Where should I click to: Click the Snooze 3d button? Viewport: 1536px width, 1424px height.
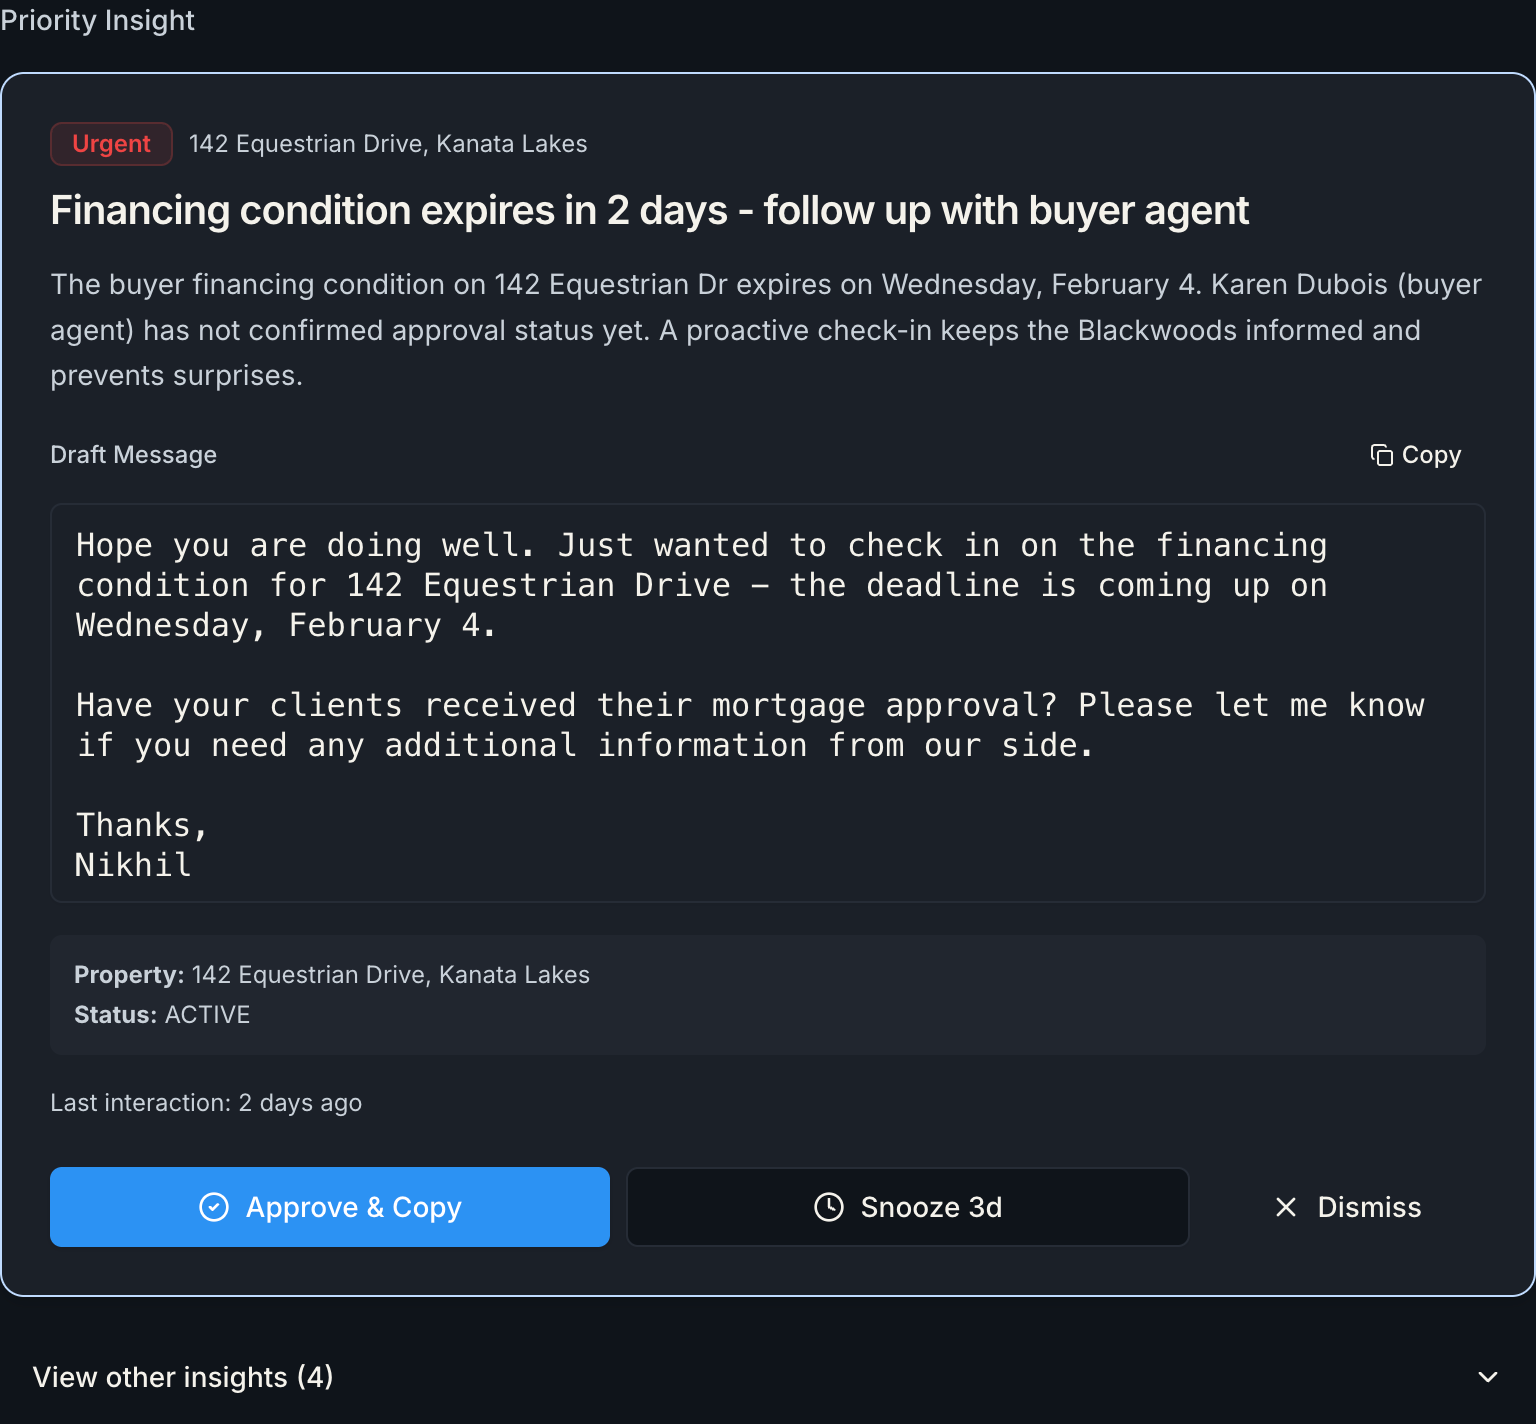[907, 1207]
